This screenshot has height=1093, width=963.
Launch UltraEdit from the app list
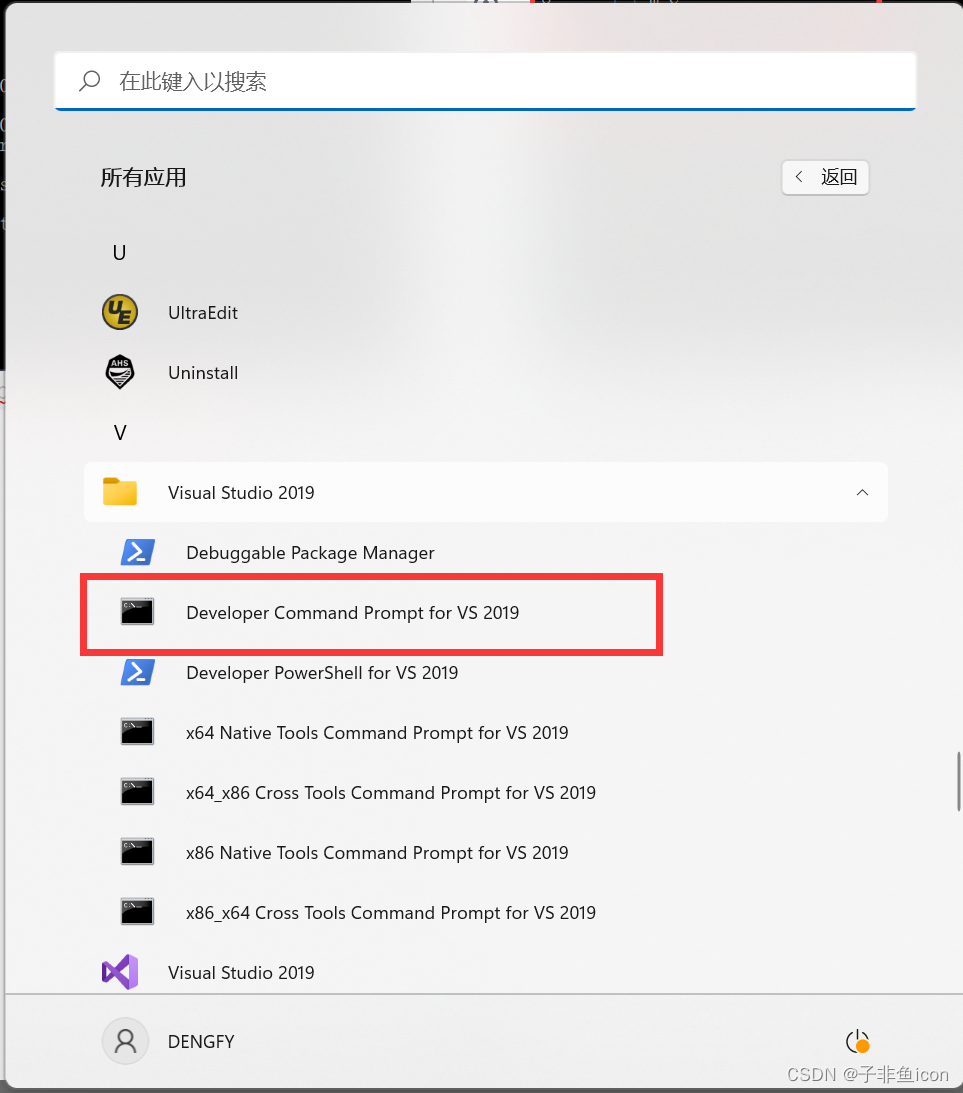(203, 312)
